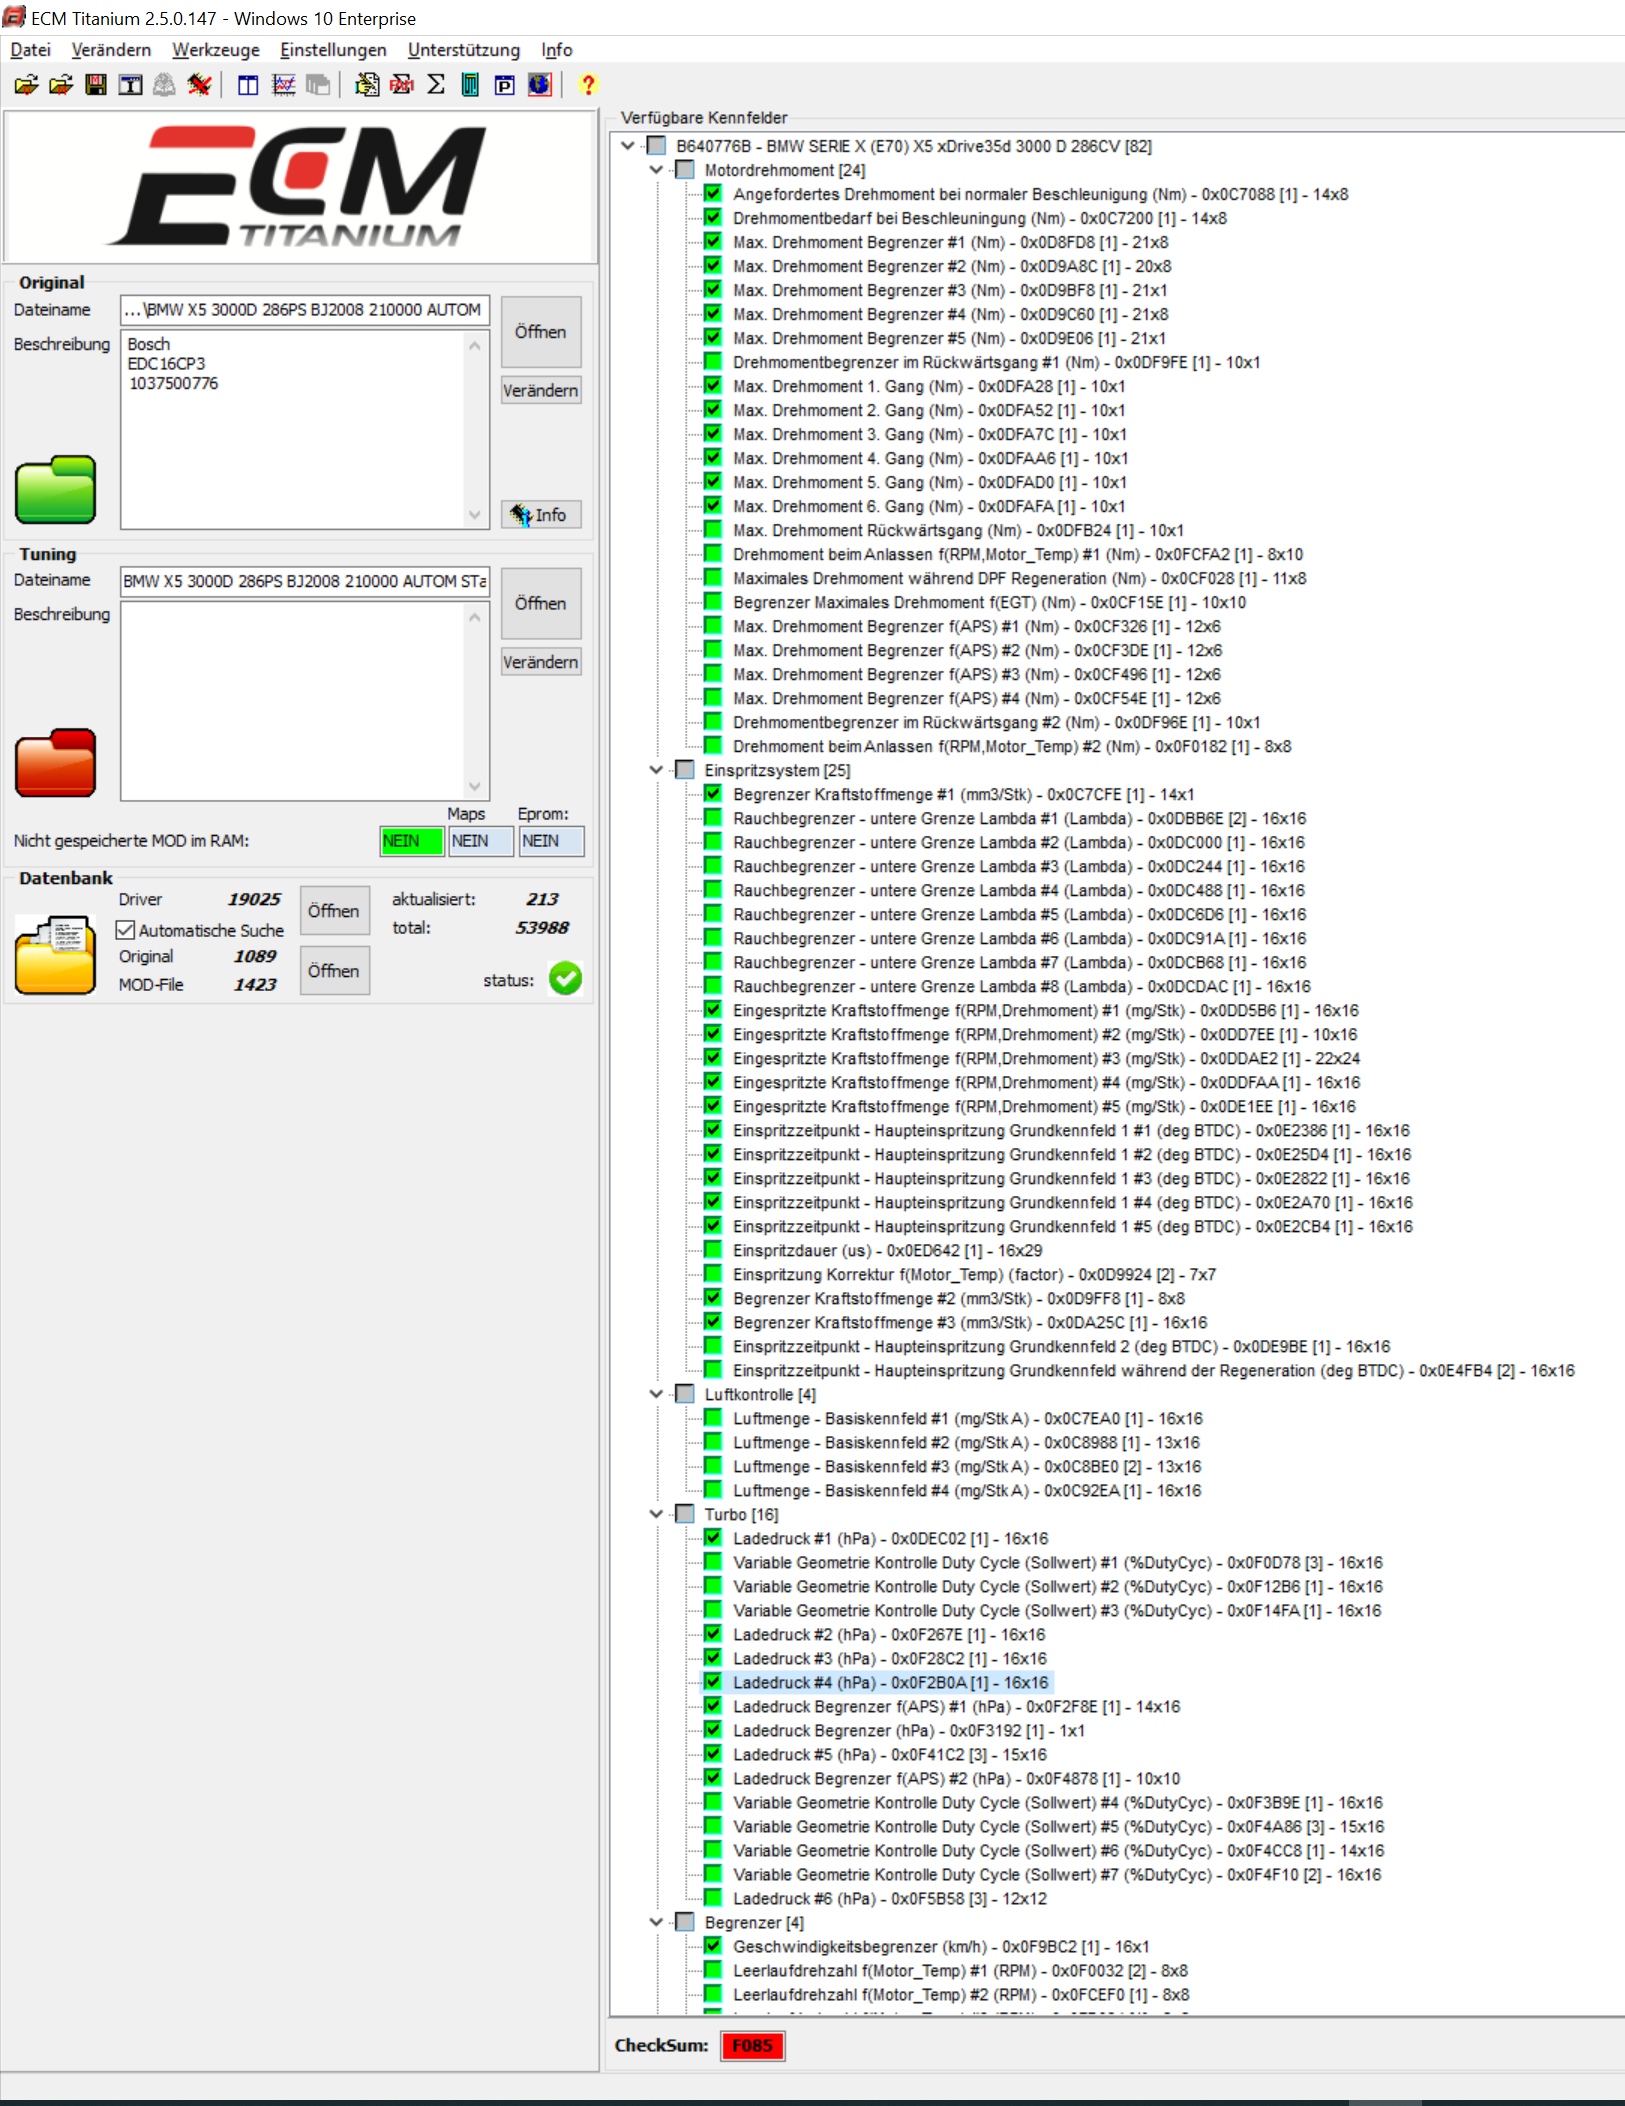Click the green Original folder icon
The width and height of the screenshot is (1625, 2106).
[x=56, y=490]
